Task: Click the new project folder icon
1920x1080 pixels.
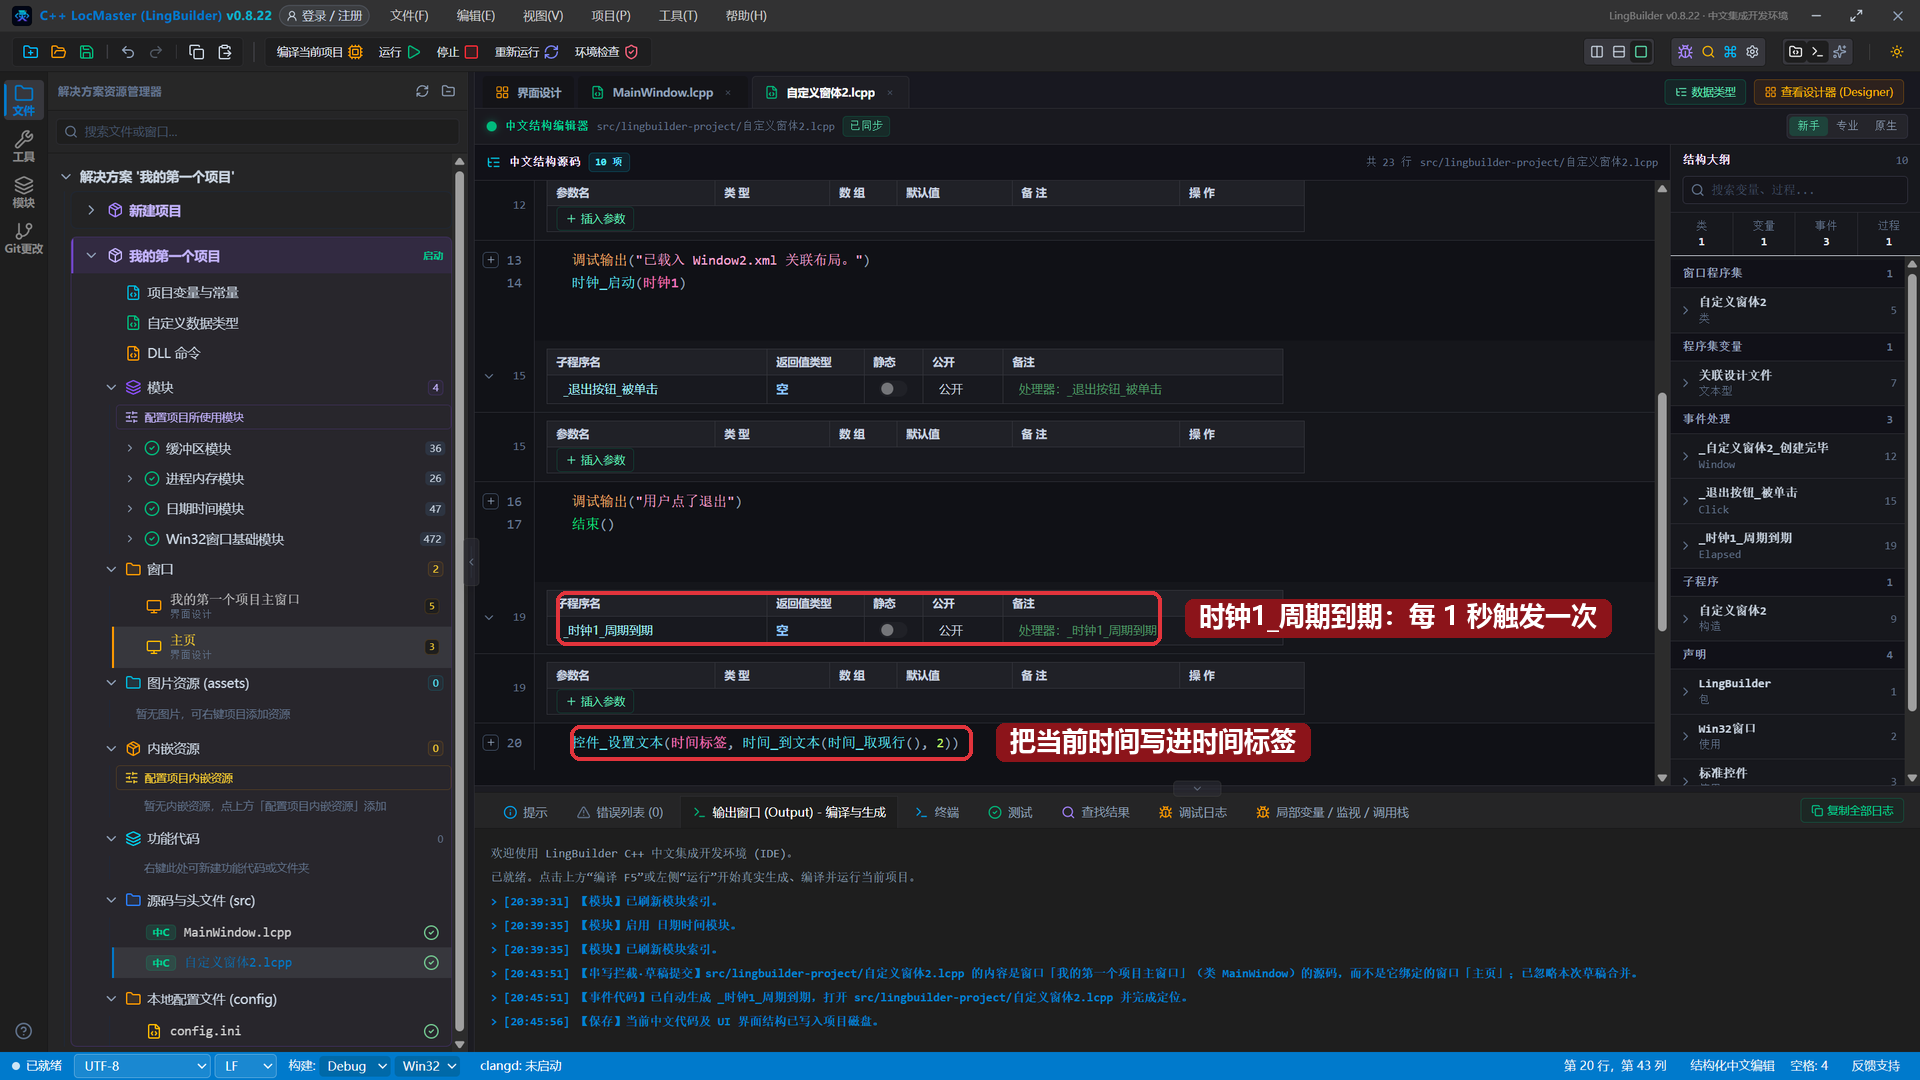Action: click(x=30, y=52)
